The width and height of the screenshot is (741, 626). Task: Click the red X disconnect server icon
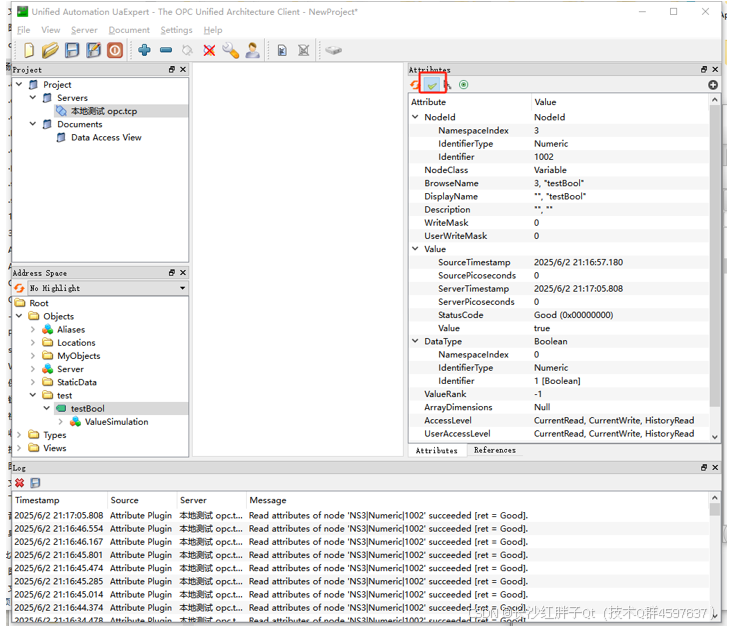pyautogui.click(x=209, y=50)
